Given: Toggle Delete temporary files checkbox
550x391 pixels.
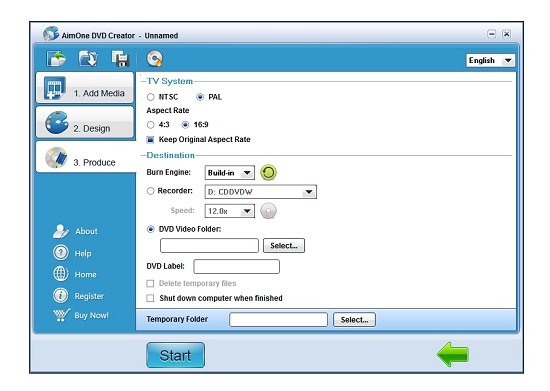Looking at the screenshot, I should point(150,283).
